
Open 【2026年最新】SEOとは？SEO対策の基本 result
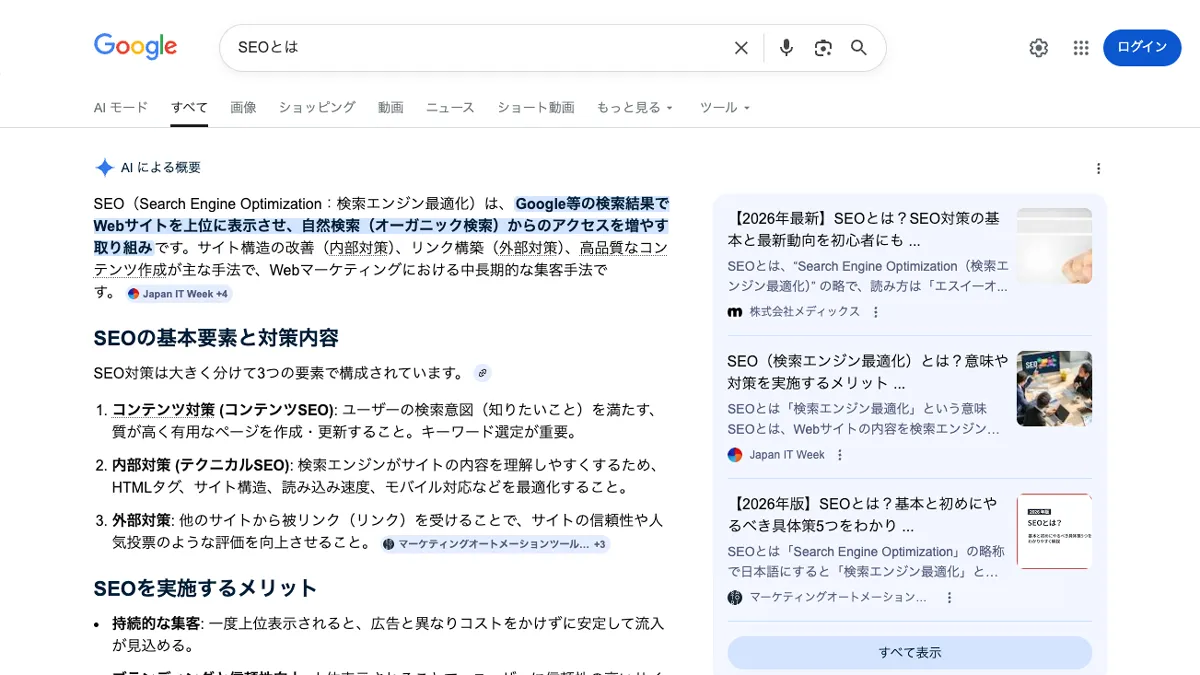point(864,229)
